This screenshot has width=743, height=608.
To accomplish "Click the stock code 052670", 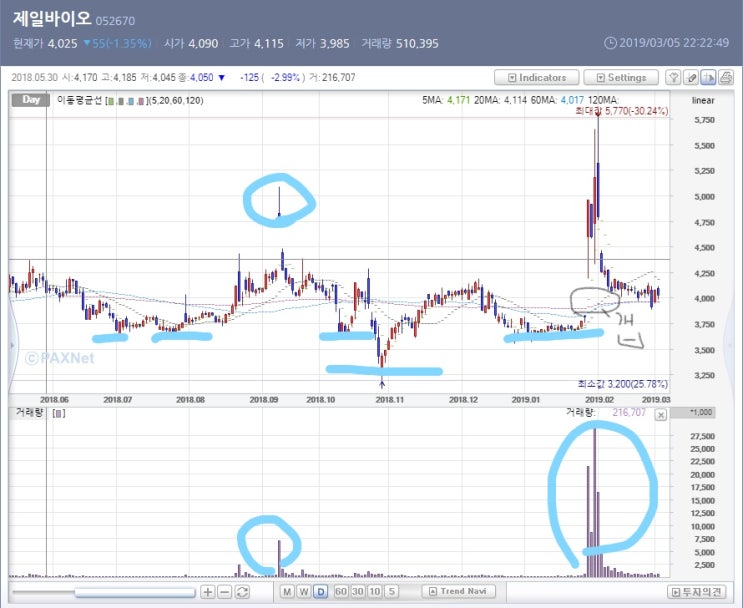I will tap(115, 21).
